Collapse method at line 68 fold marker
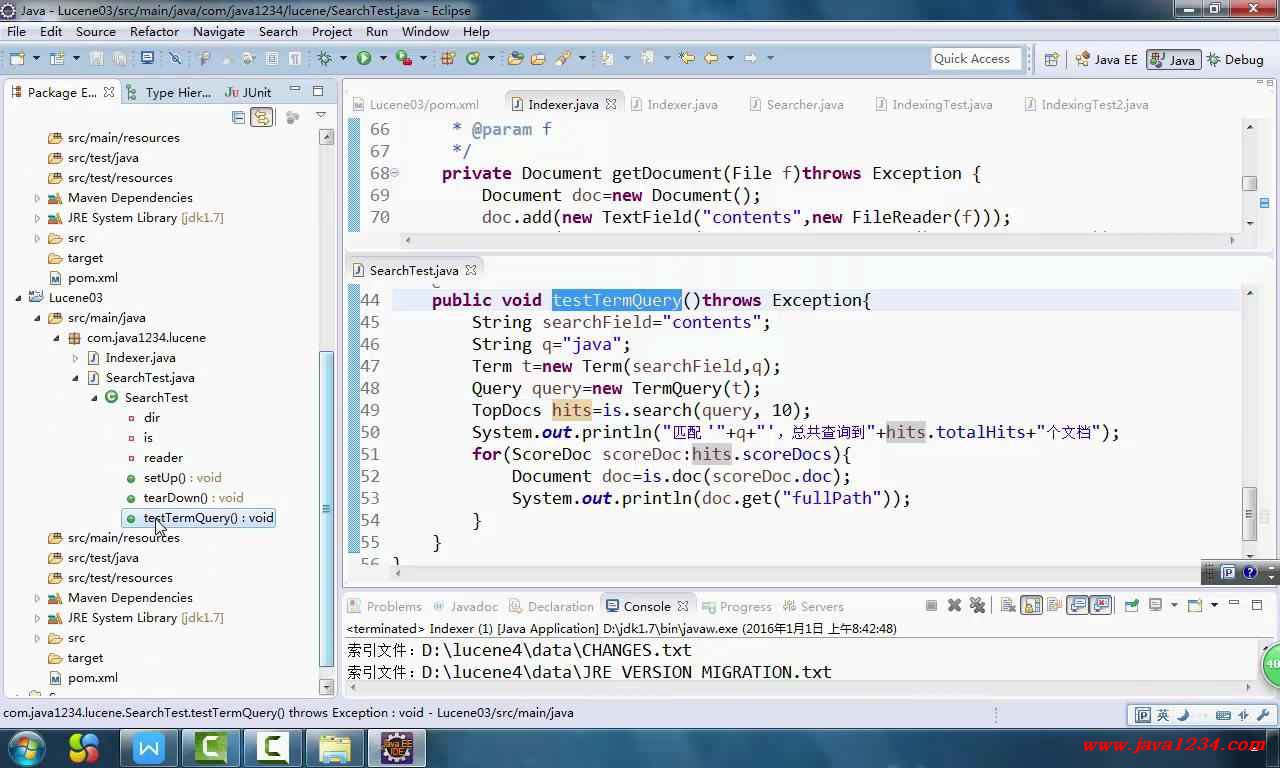The width and height of the screenshot is (1280, 768). click(x=395, y=173)
